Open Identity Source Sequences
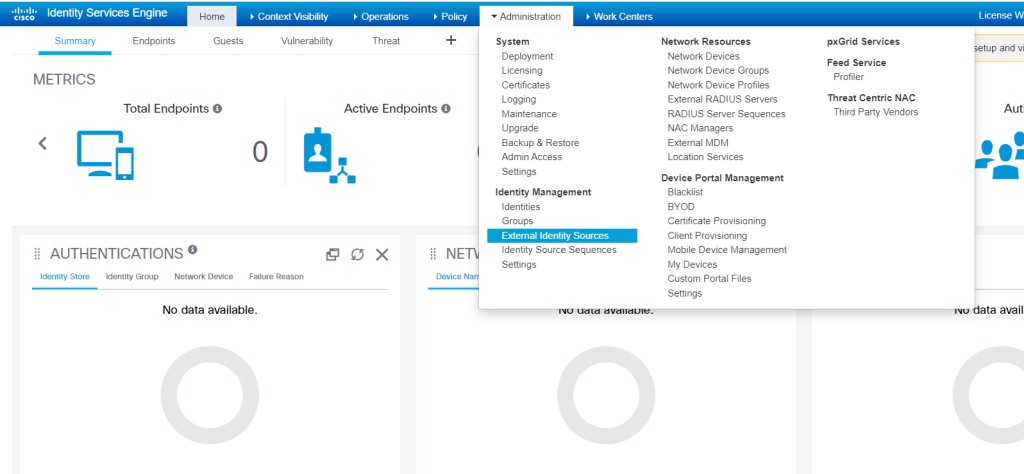 tap(559, 250)
